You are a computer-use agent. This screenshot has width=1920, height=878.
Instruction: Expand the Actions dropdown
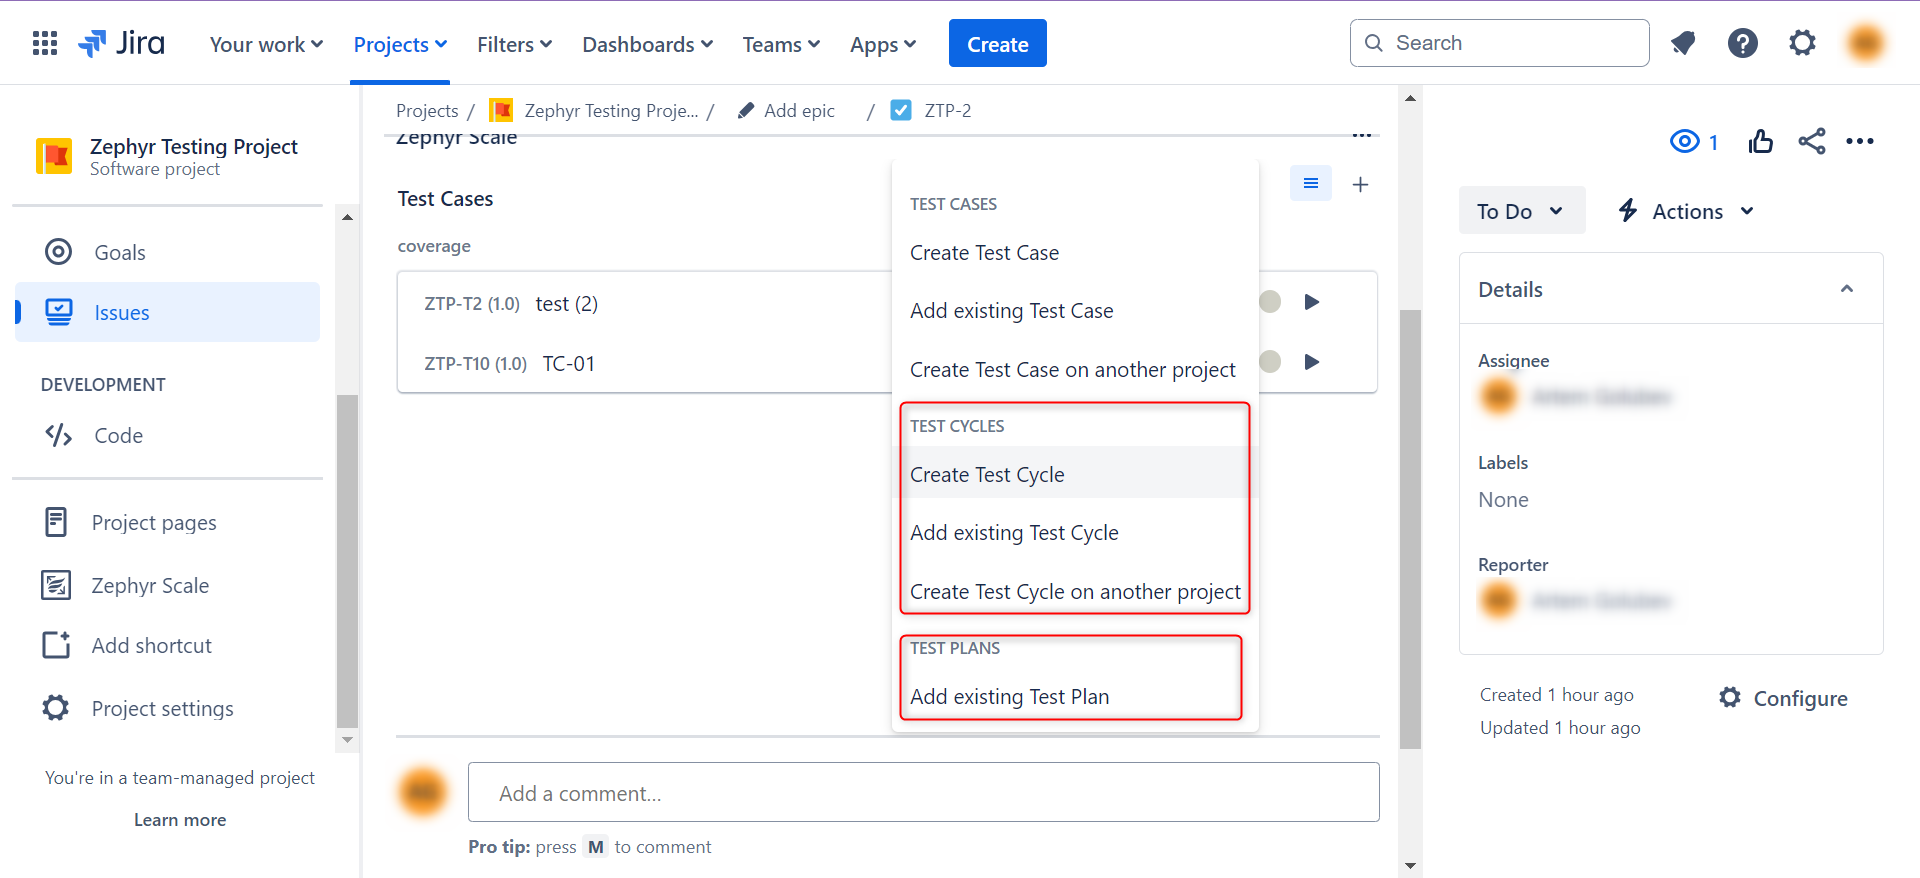point(1686,211)
